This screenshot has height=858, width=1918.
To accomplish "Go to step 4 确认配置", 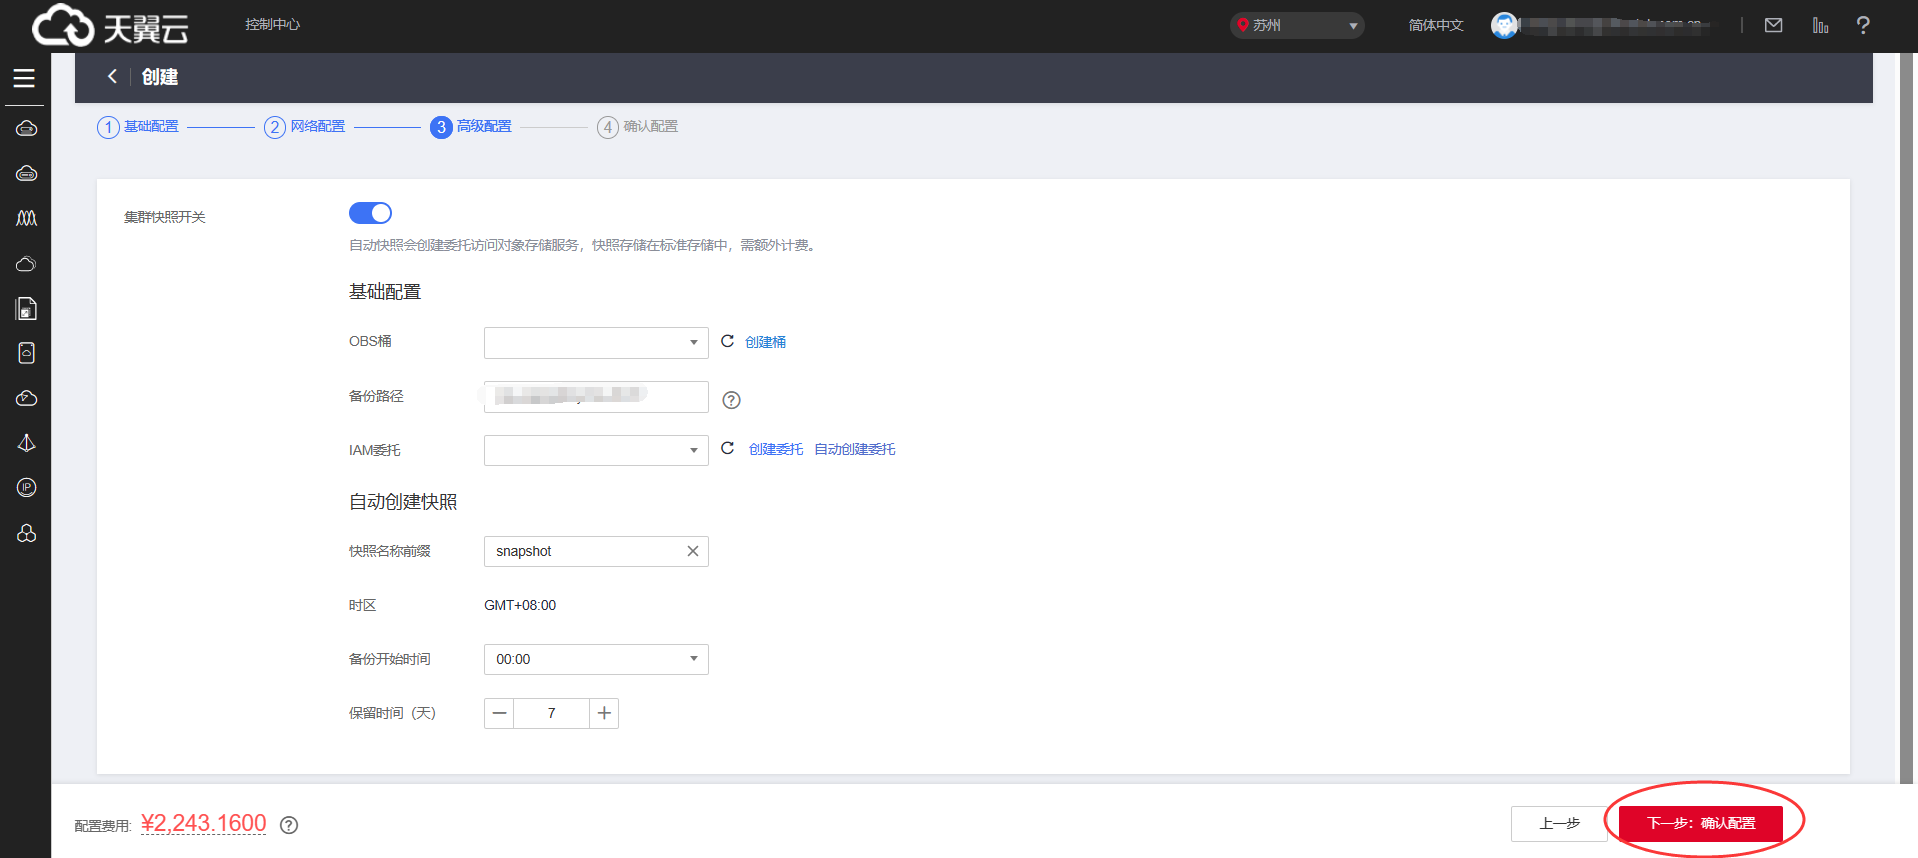I will click(638, 127).
